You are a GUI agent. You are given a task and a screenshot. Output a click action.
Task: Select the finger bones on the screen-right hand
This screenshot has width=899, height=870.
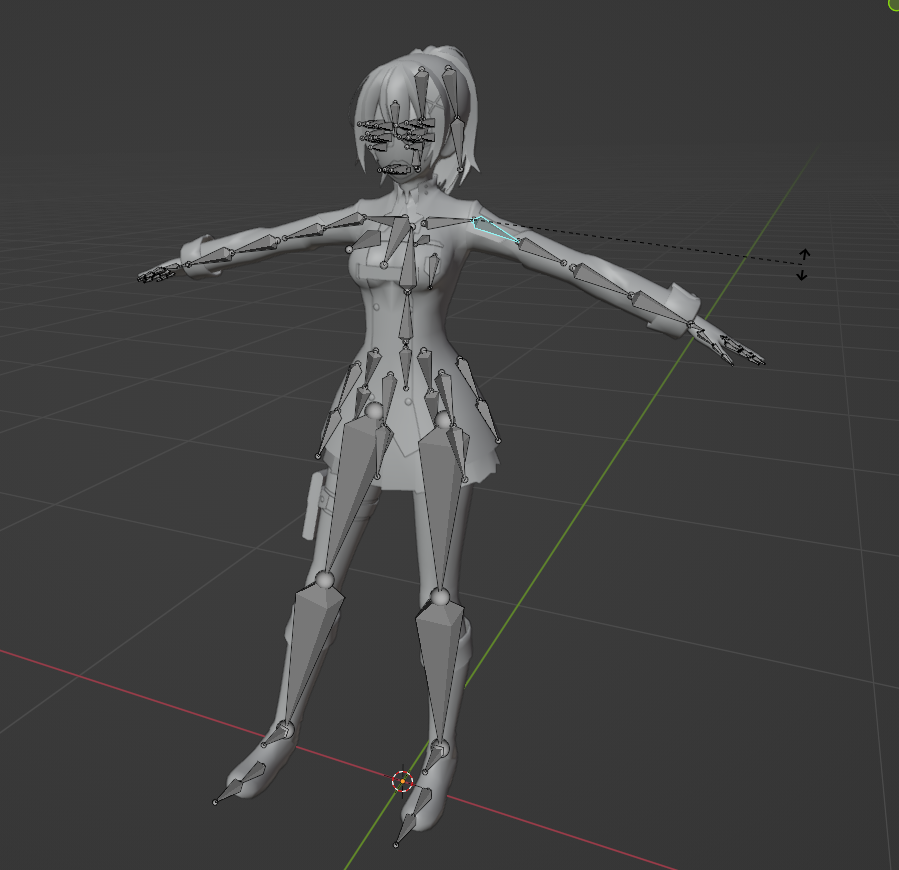[740, 351]
